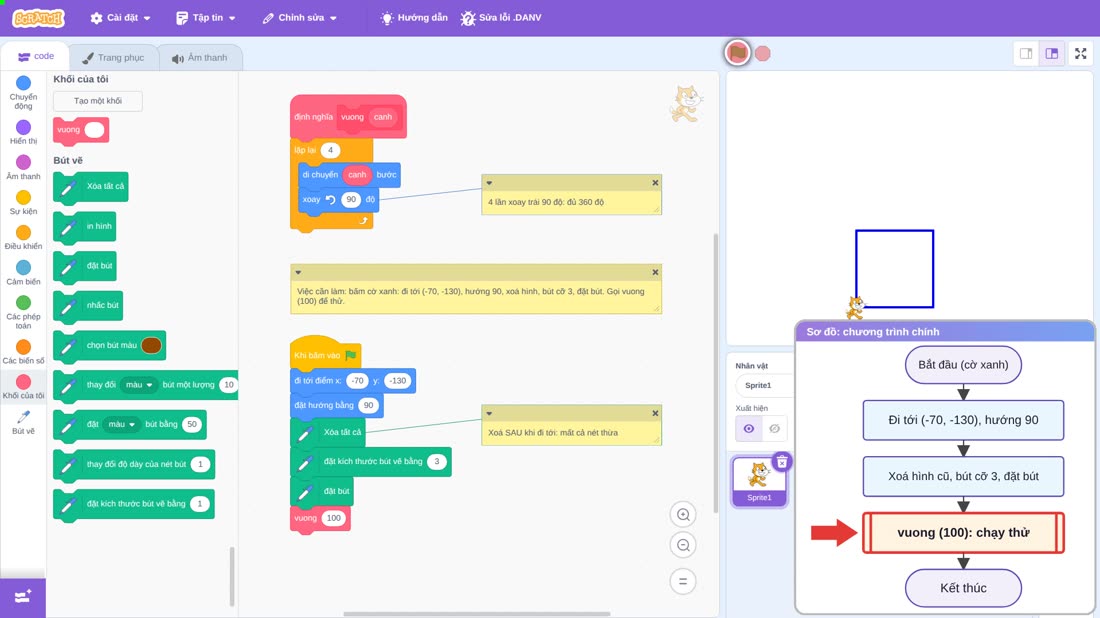Image resolution: width=1100 pixels, height=618 pixels.
Task: Pick the brown pen color swatch
Action: pyautogui.click(x=151, y=345)
